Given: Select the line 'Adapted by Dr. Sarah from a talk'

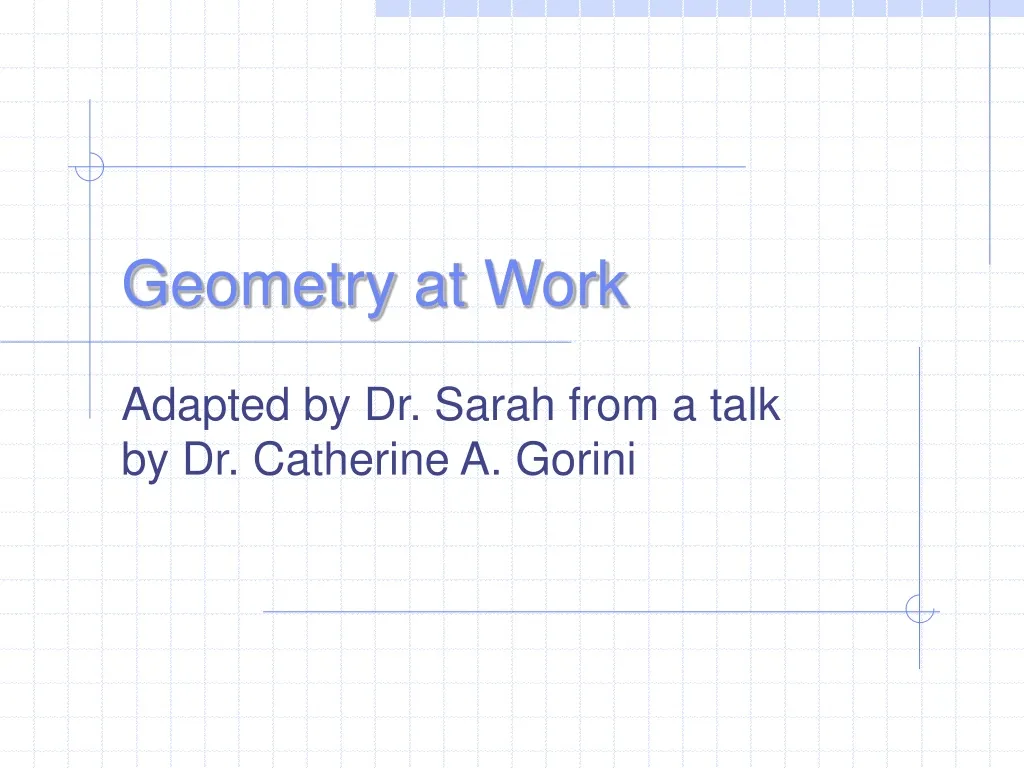Looking at the screenshot, I should coord(450,405).
